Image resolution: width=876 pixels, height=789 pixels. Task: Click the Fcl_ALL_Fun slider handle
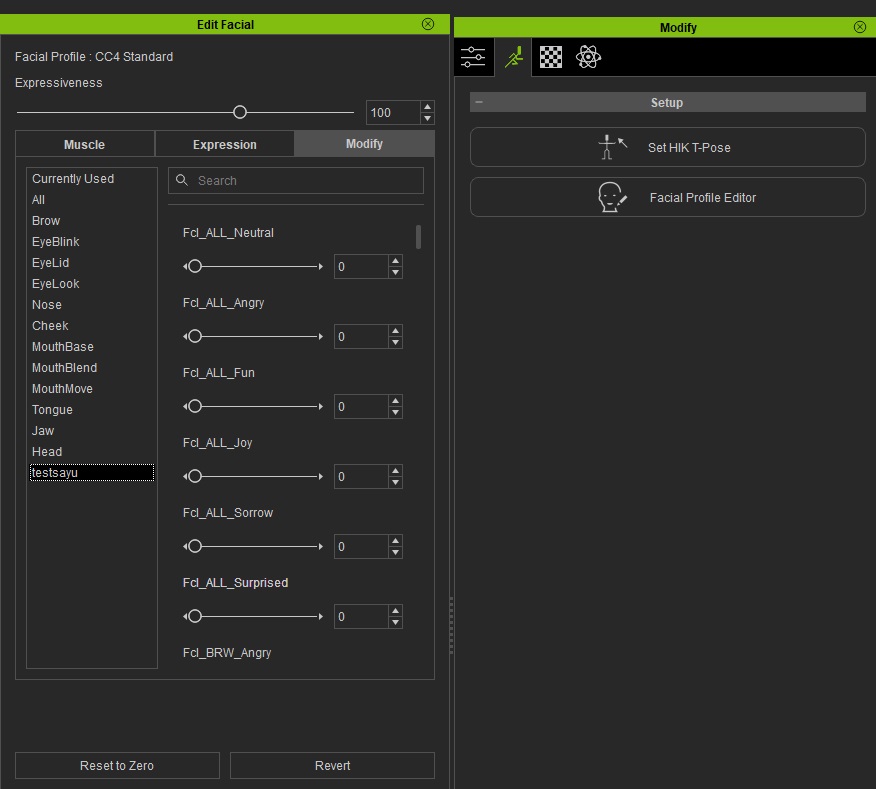click(194, 406)
